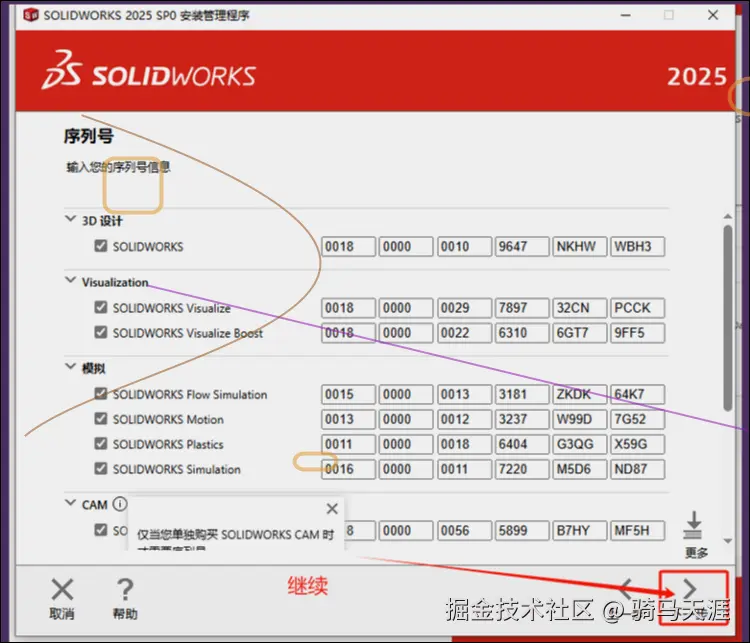This screenshot has width=750, height=643.
Task: Click the scrollbar down arrow
Action: tap(728, 541)
